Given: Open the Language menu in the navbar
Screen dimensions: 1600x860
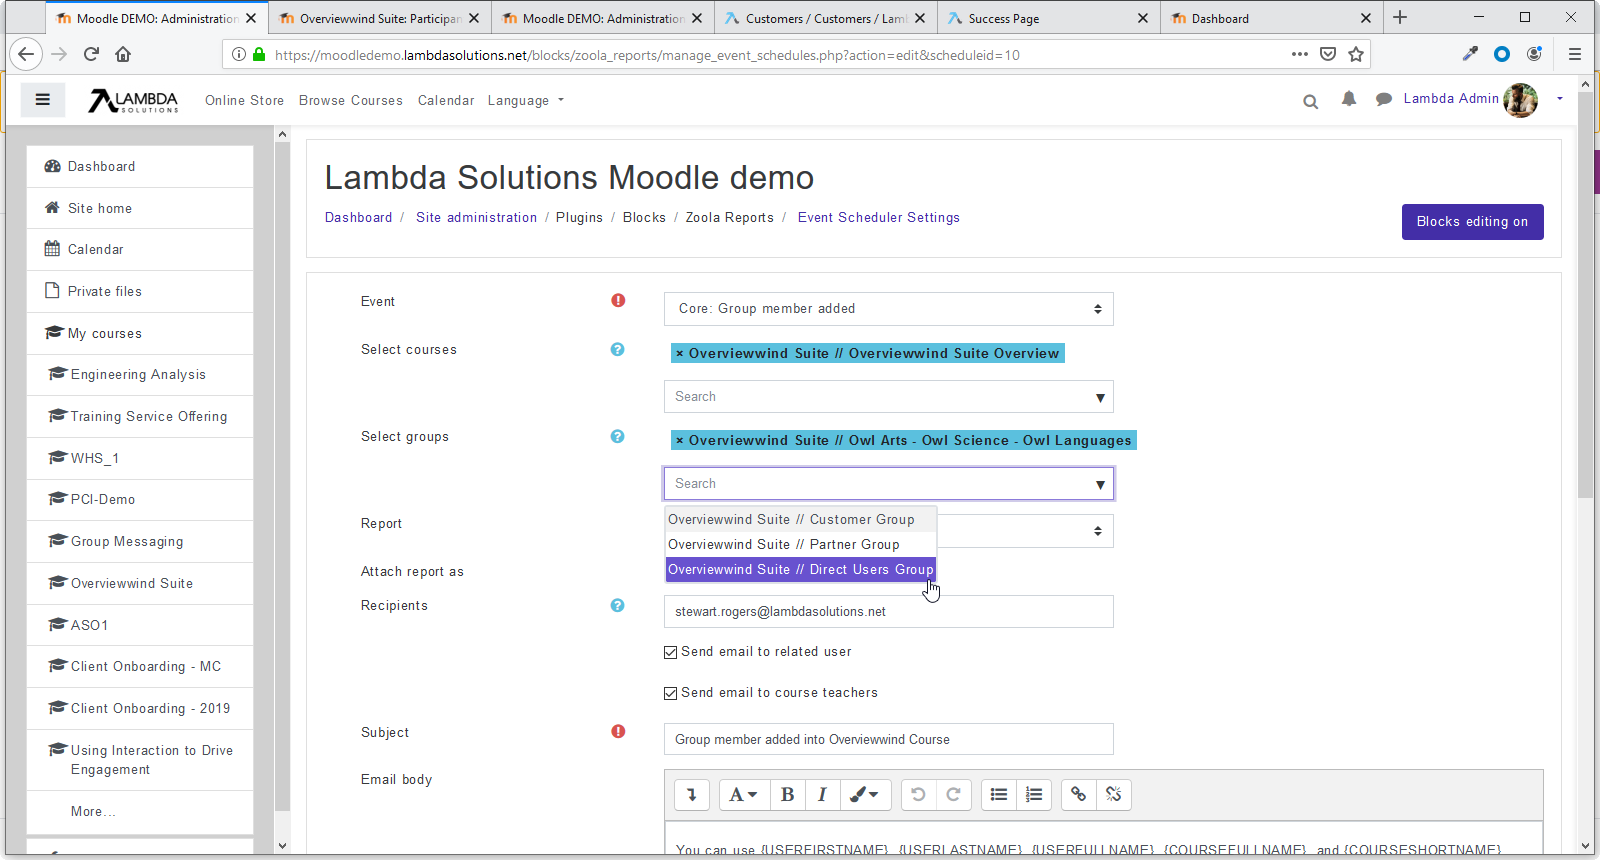Looking at the screenshot, I should point(526,100).
